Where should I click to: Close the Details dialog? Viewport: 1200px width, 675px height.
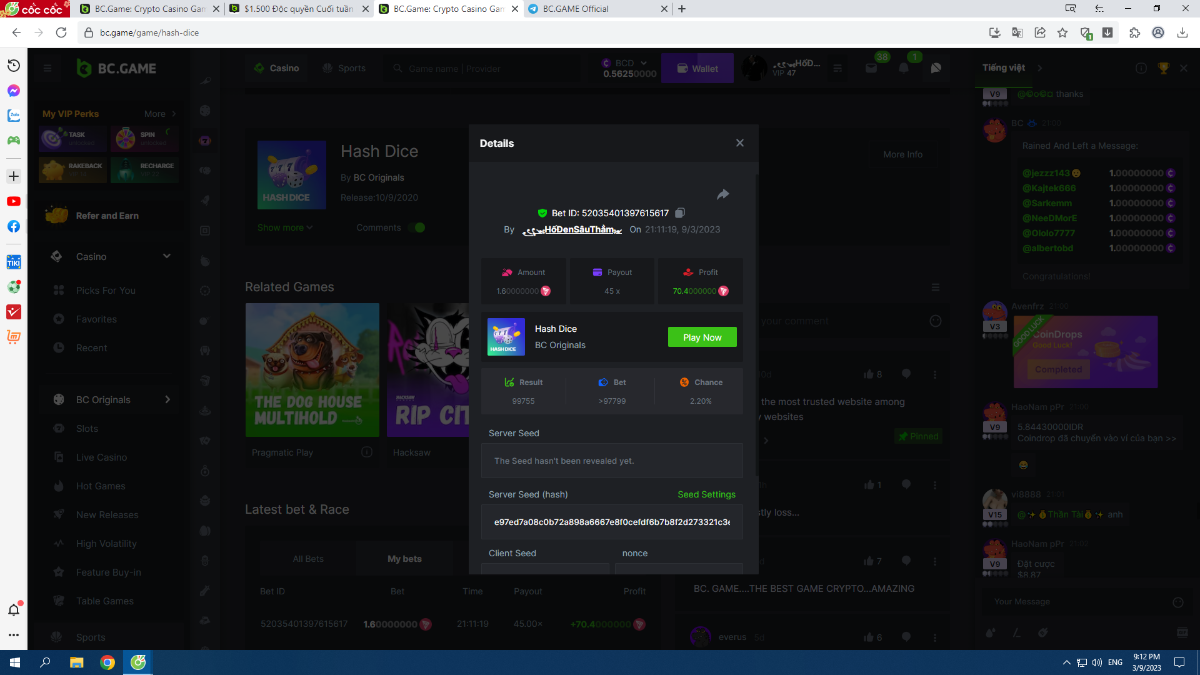740,143
